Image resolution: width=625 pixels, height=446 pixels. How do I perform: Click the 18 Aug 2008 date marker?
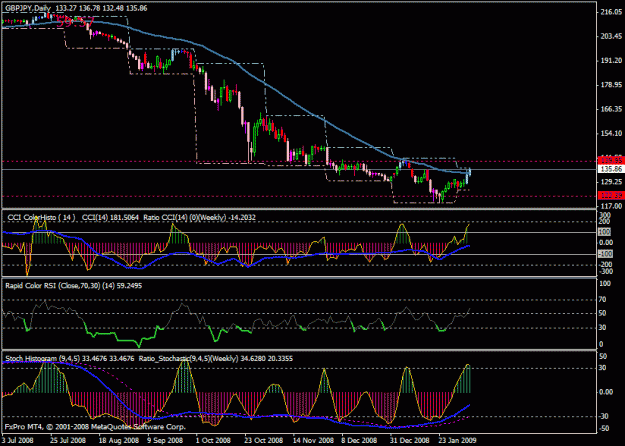[x=118, y=440]
